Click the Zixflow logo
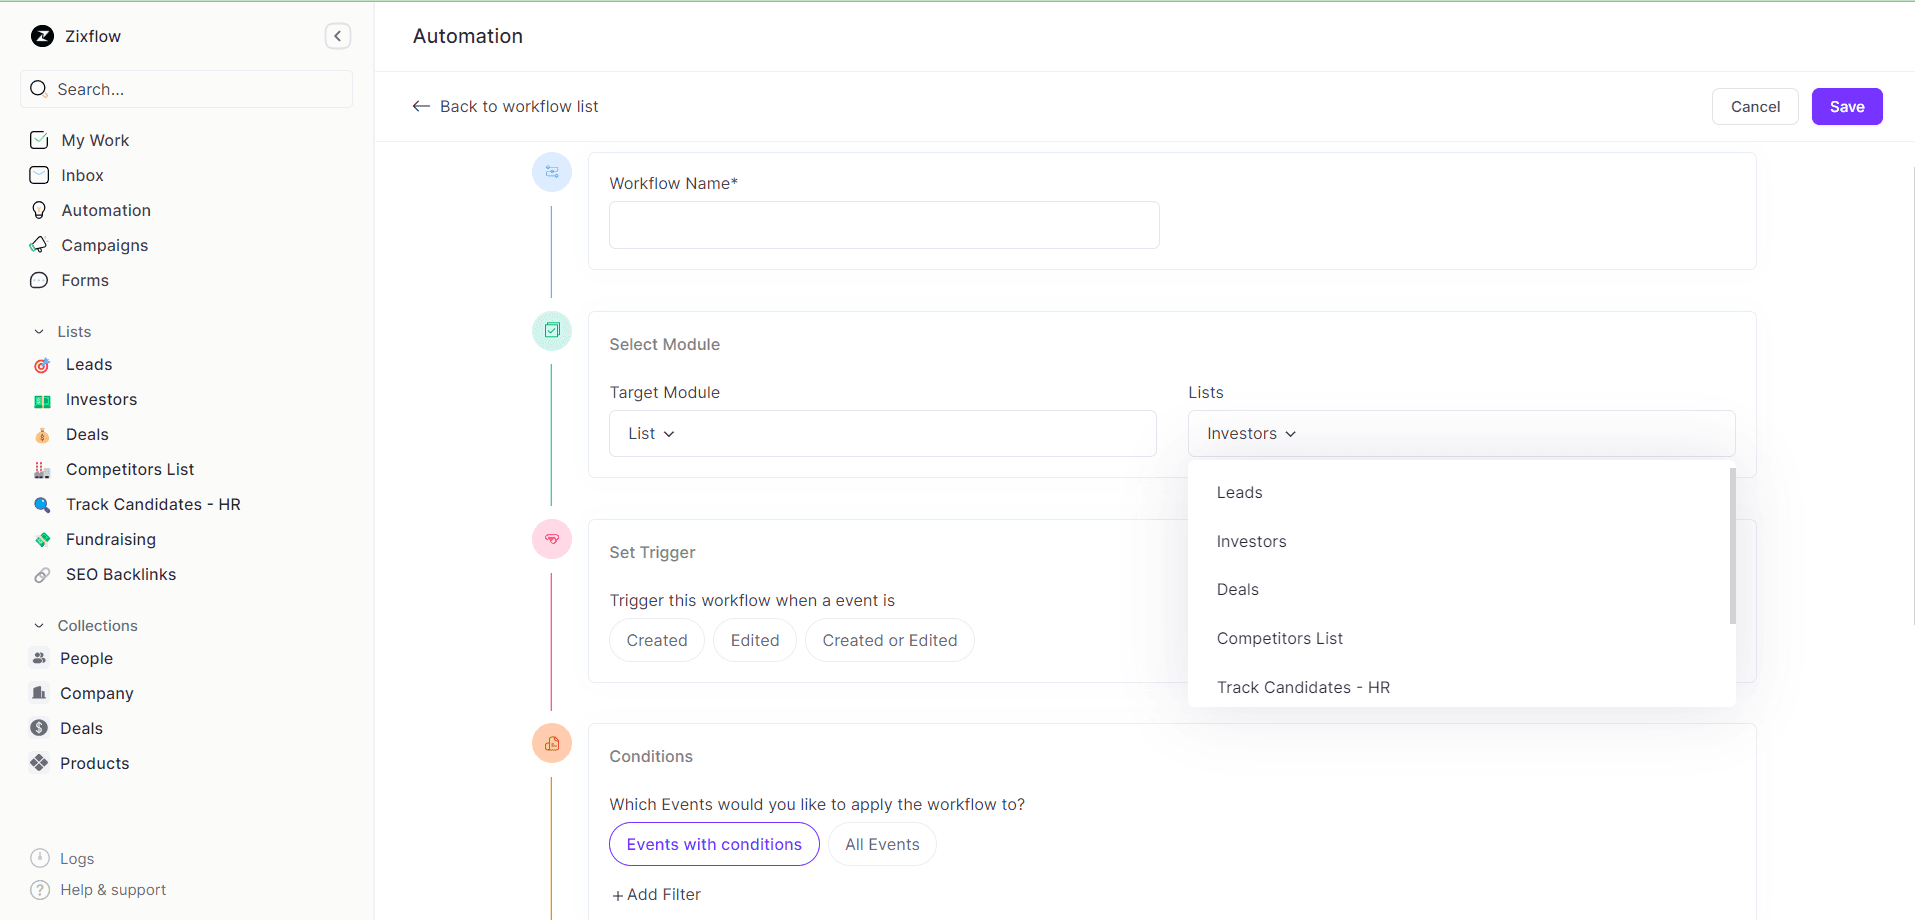 pos(42,36)
